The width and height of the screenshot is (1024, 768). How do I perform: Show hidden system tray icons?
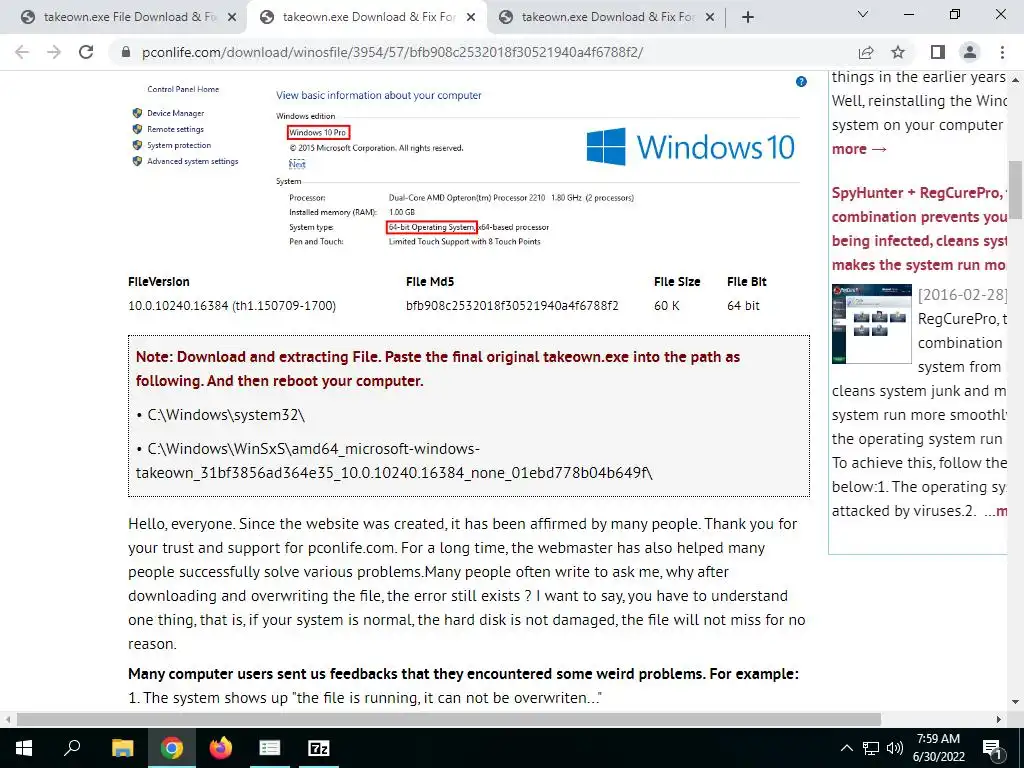(x=846, y=748)
